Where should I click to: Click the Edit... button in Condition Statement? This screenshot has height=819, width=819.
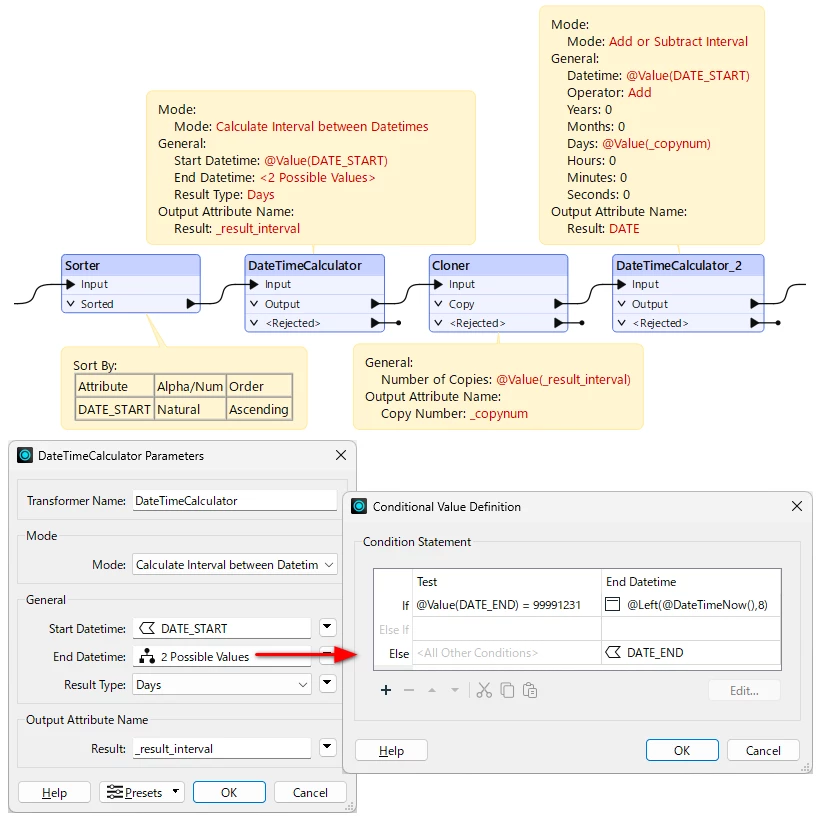[744, 691]
